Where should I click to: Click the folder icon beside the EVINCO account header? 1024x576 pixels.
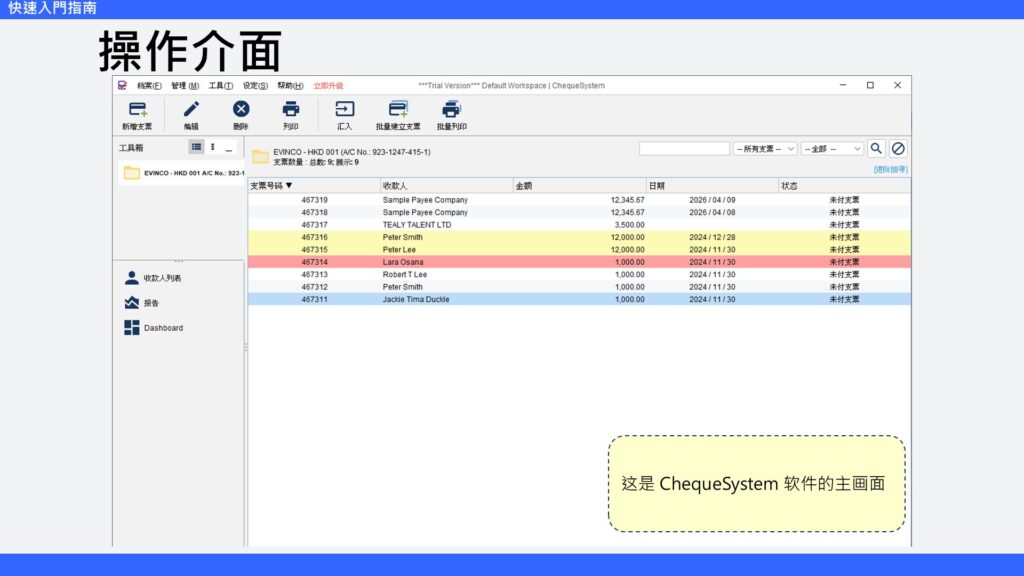(x=260, y=156)
